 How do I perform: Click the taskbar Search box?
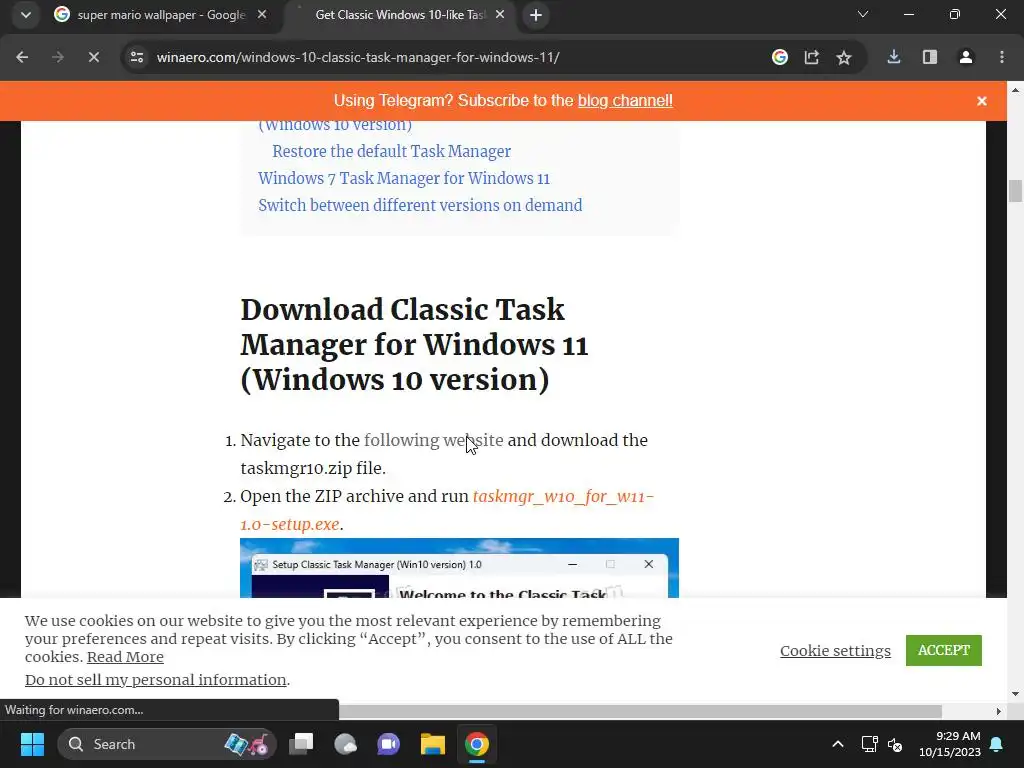[167, 744]
